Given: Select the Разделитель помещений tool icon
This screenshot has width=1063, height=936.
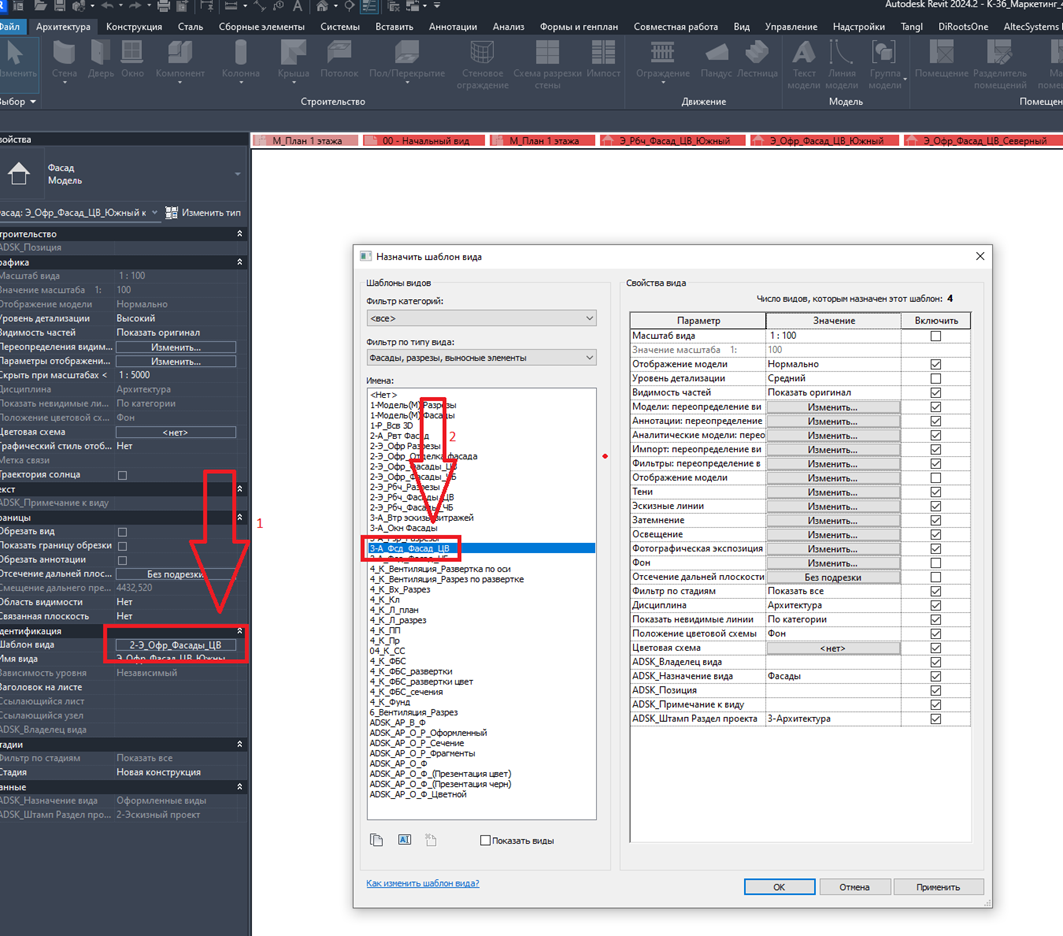Looking at the screenshot, I should pos(999,53).
